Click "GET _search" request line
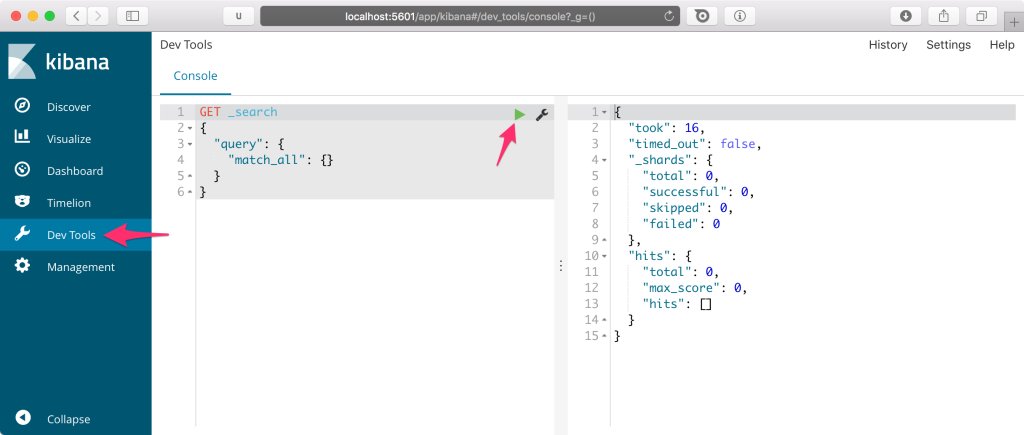The height and width of the screenshot is (435, 1024). coord(238,112)
